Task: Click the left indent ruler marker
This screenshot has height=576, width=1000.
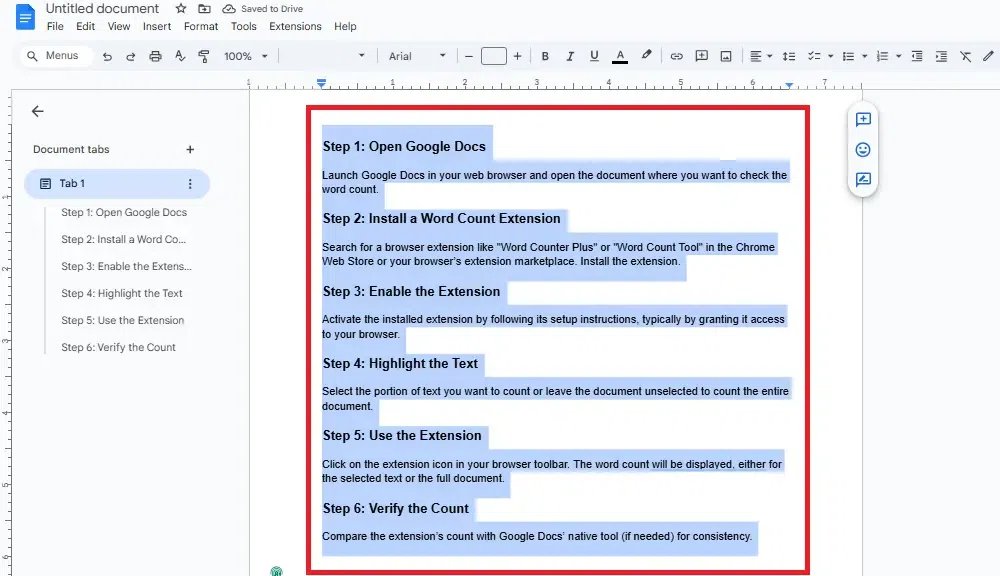Action: (321, 83)
